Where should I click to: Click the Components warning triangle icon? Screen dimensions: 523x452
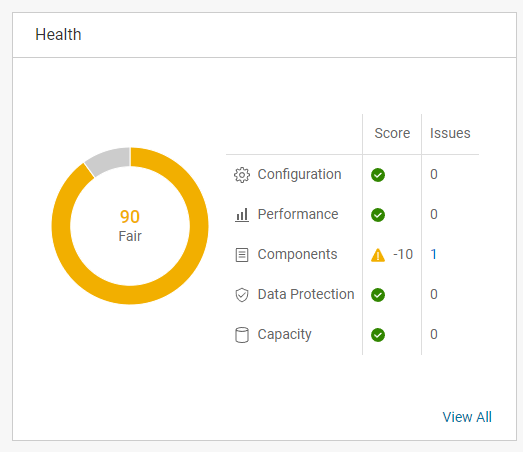pyautogui.click(x=378, y=255)
